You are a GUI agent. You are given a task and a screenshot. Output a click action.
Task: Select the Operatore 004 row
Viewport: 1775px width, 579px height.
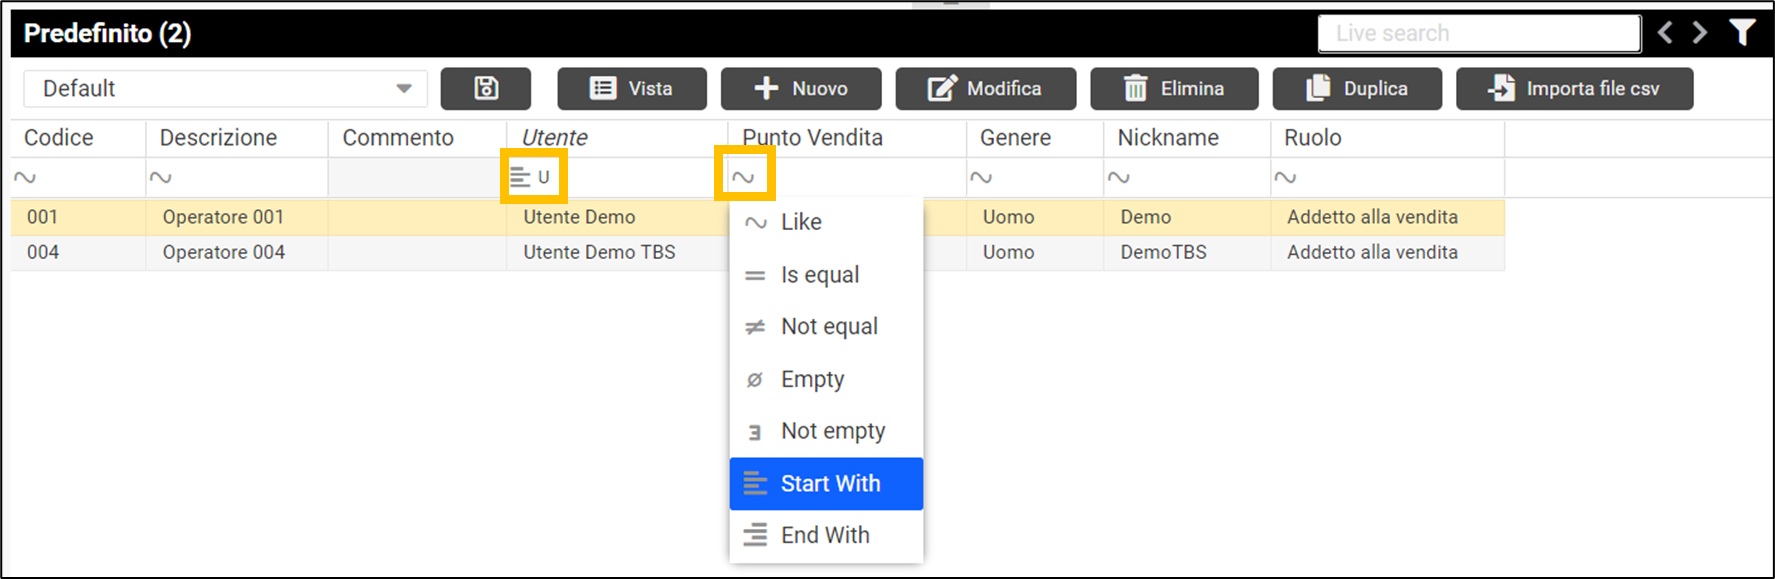point(224,253)
